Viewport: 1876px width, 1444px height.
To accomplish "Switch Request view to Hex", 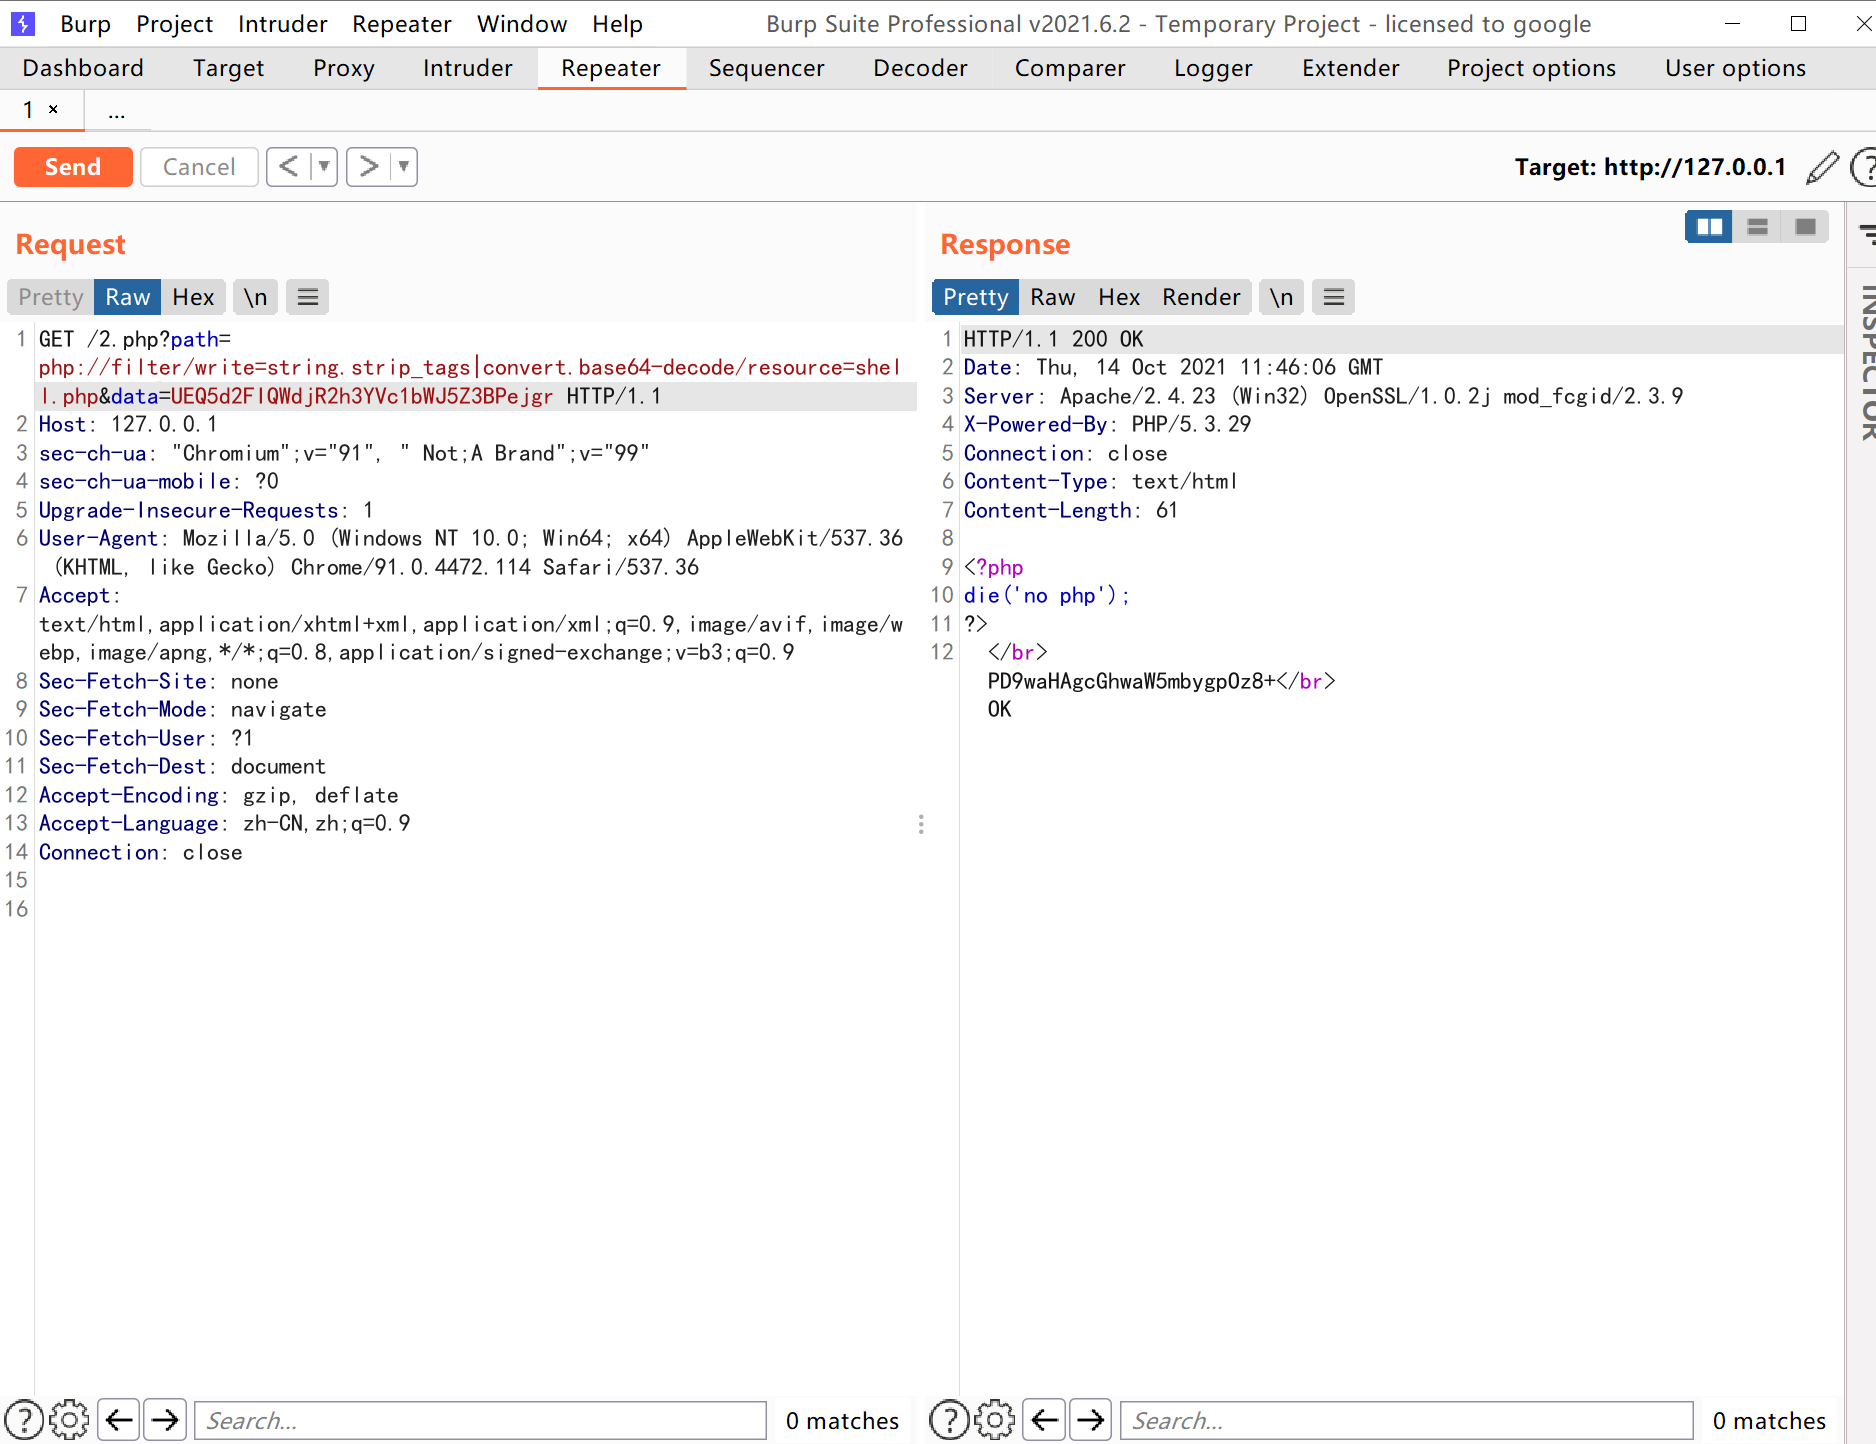I will click(x=193, y=297).
